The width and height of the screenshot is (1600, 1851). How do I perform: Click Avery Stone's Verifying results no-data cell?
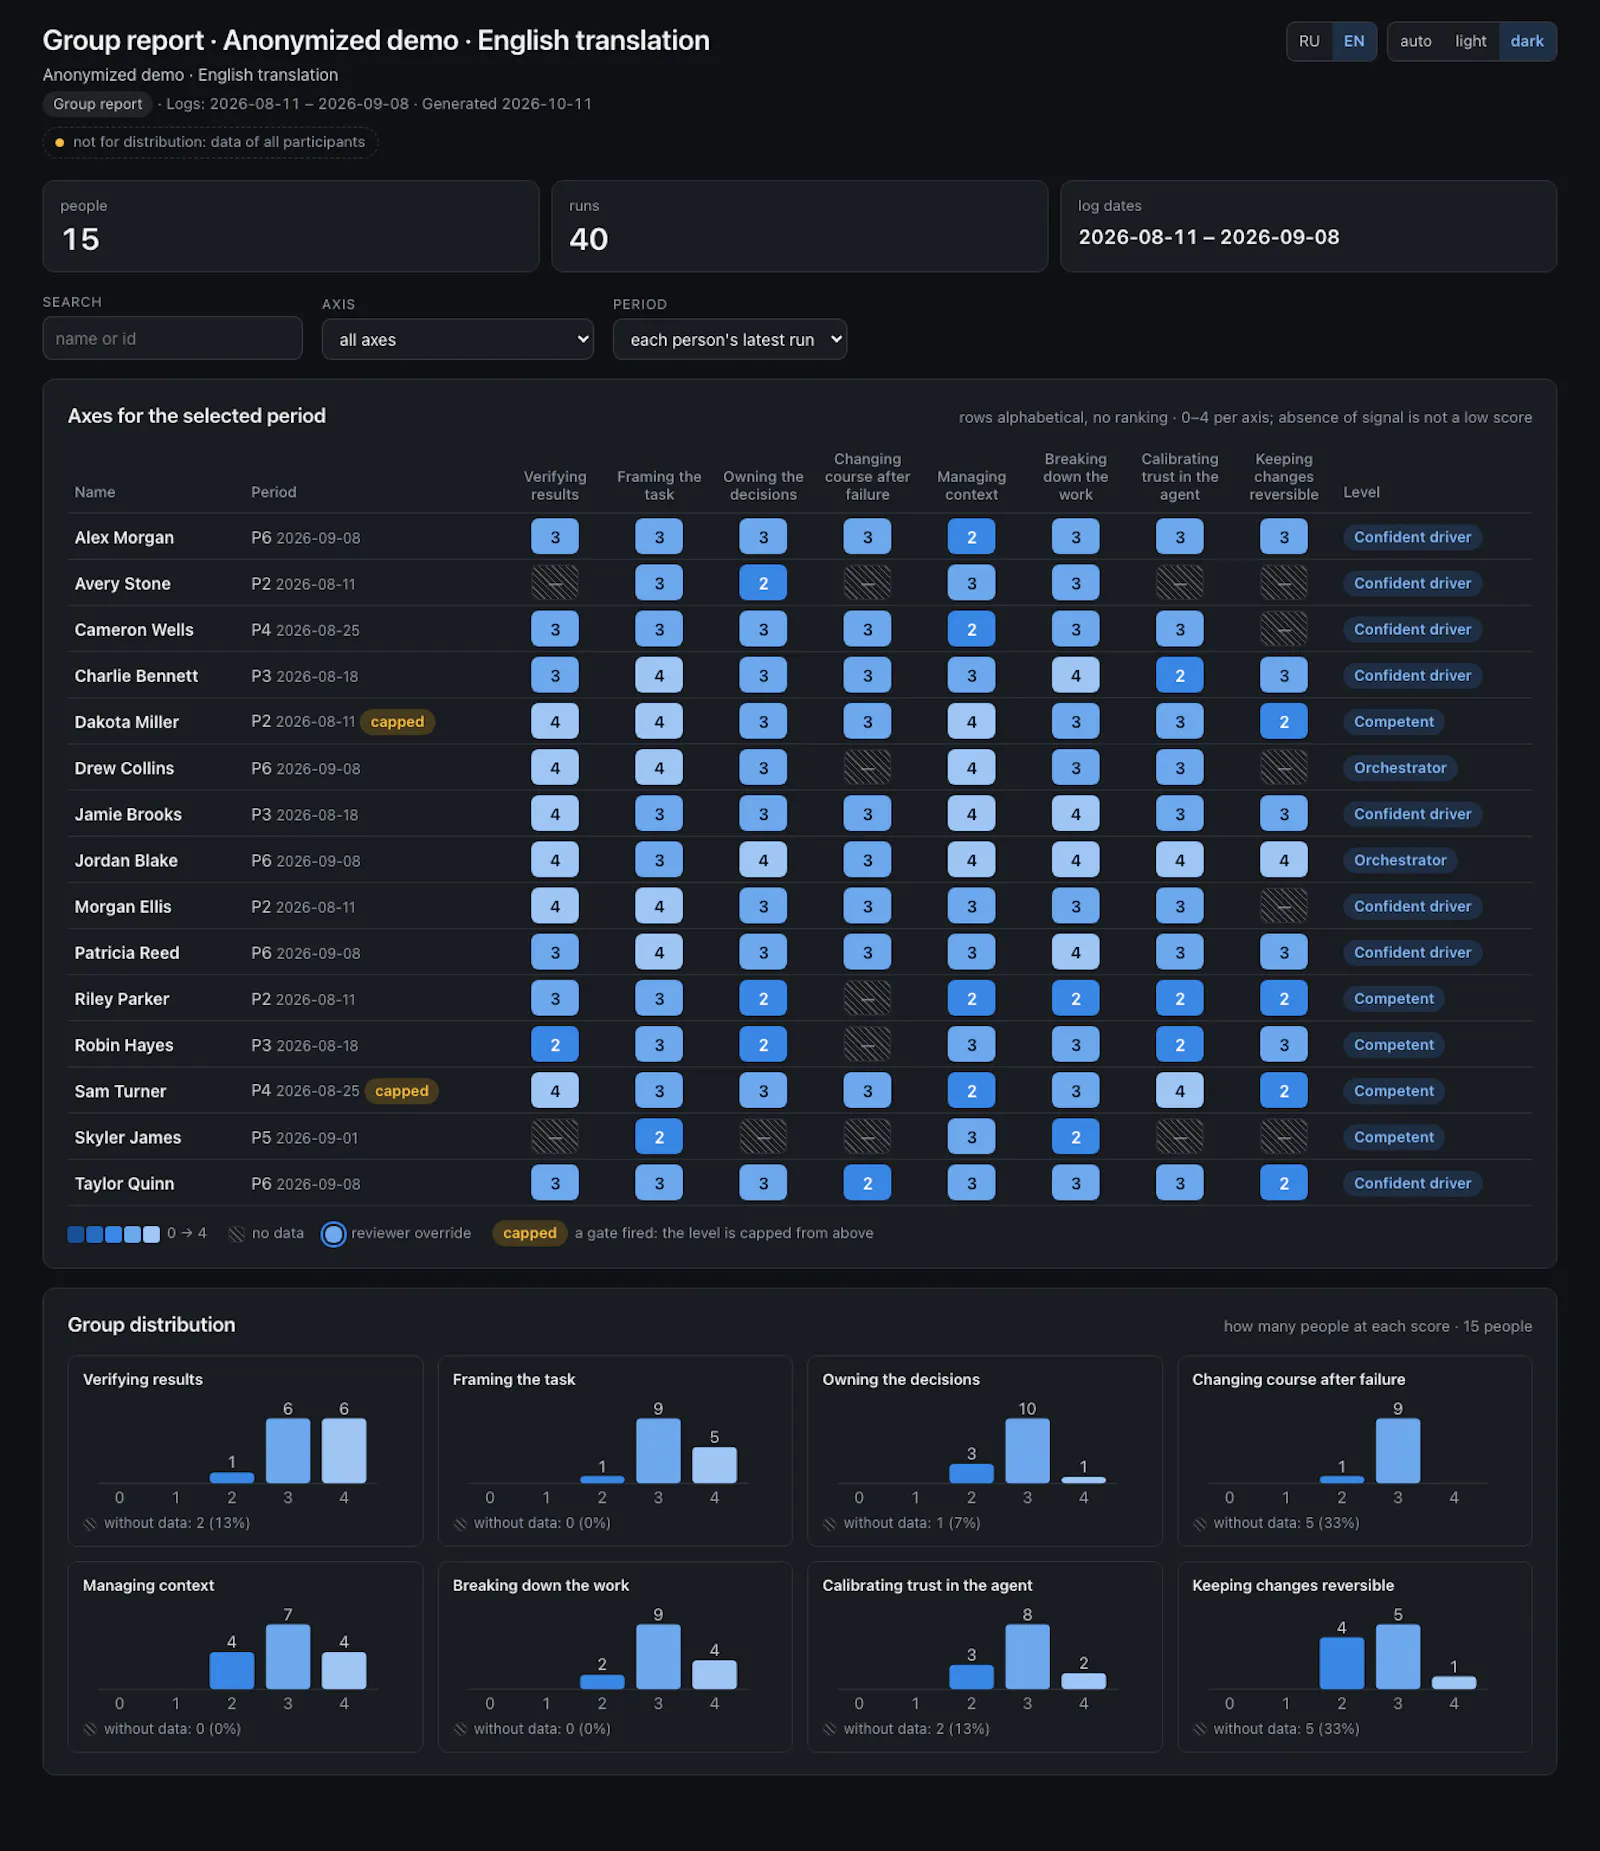coord(555,583)
